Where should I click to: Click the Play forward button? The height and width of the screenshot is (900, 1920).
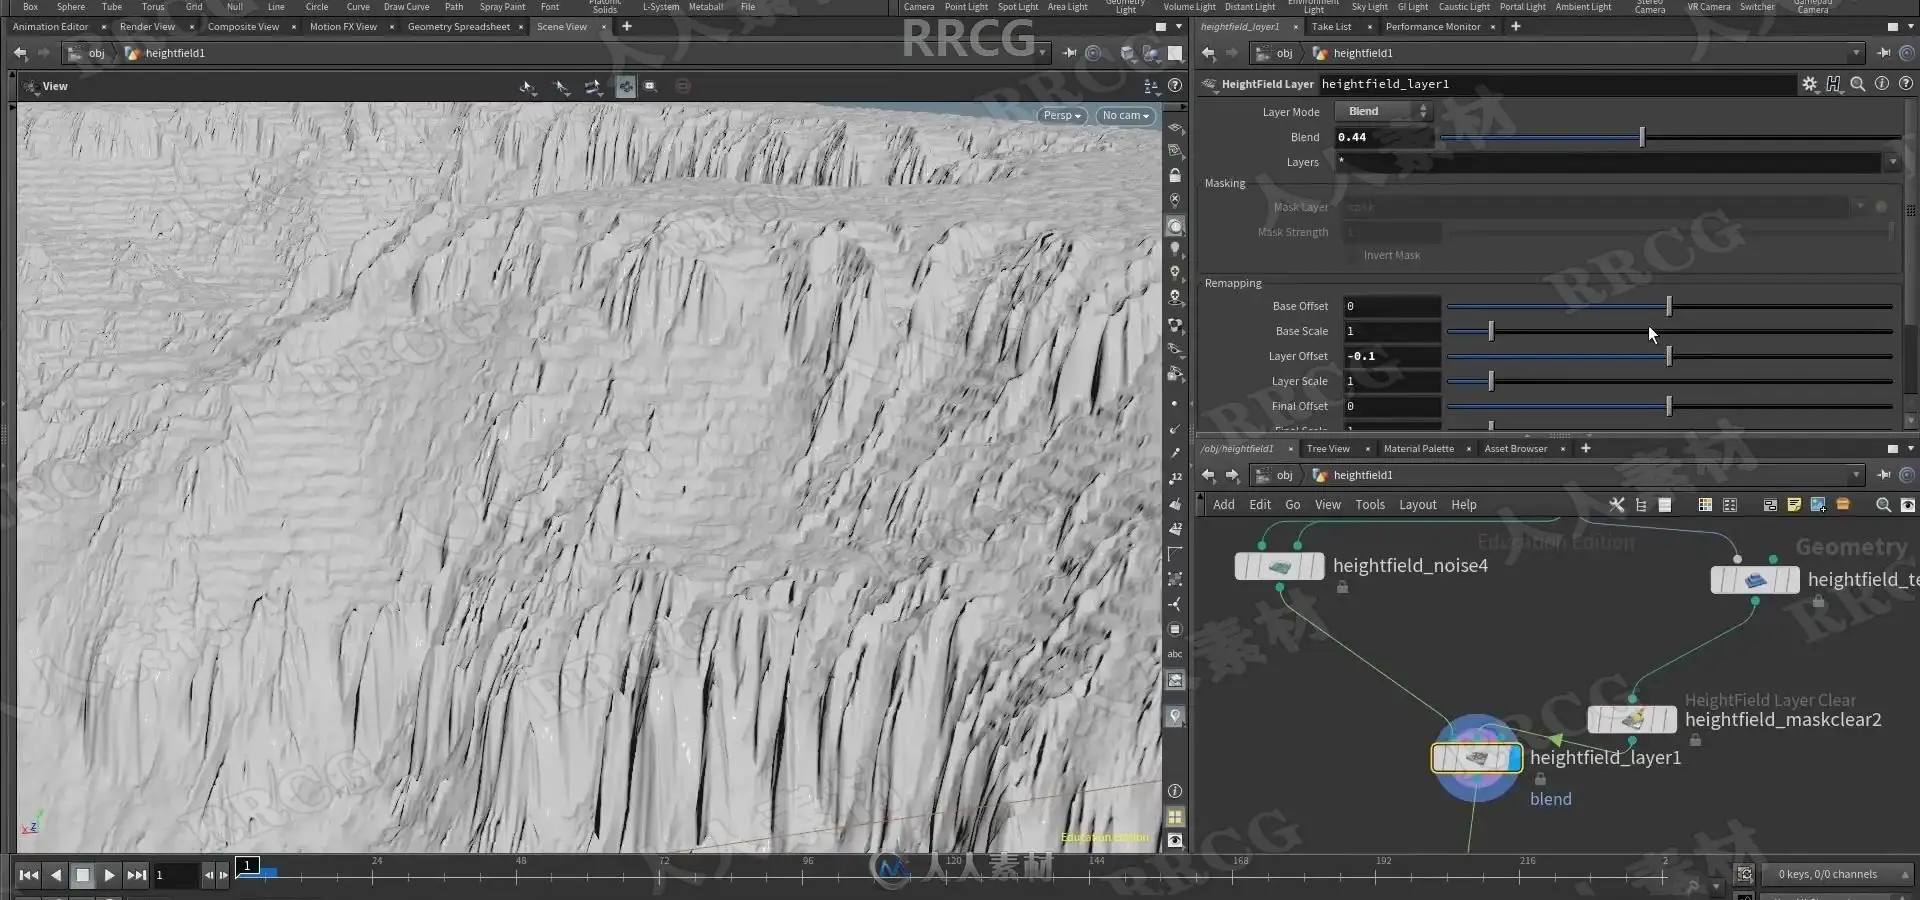[109, 875]
